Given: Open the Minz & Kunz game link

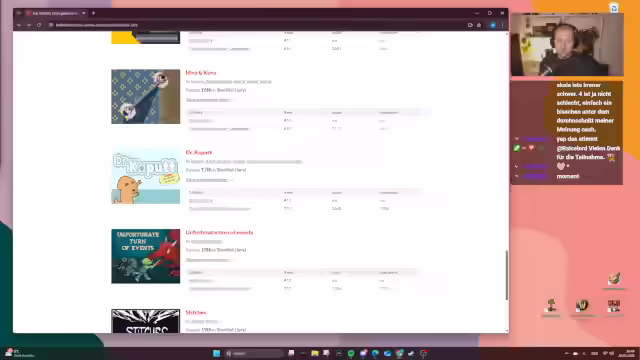Looking at the screenshot, I should click(201, 73).
